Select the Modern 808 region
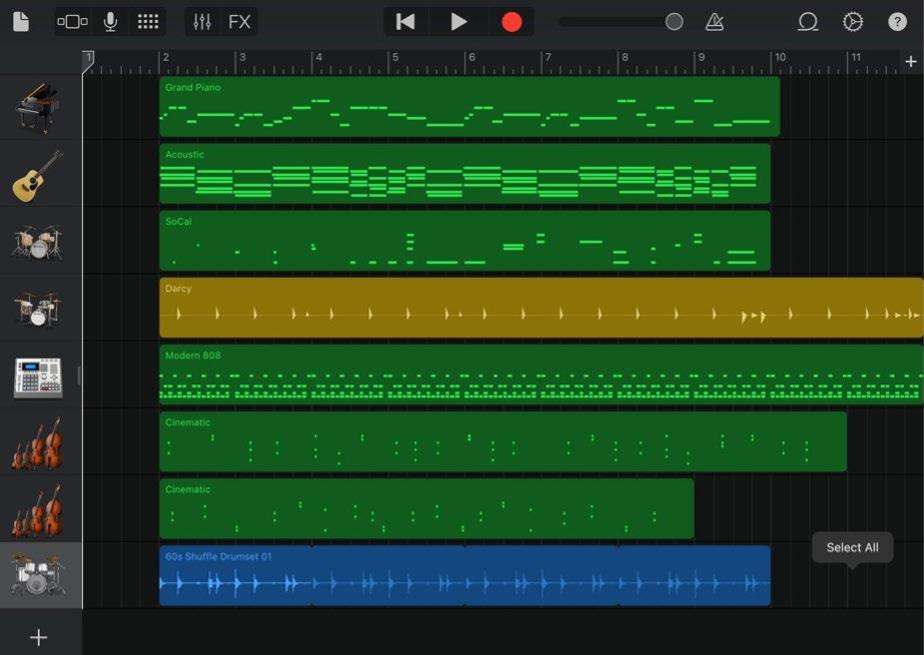 (542, 375)
